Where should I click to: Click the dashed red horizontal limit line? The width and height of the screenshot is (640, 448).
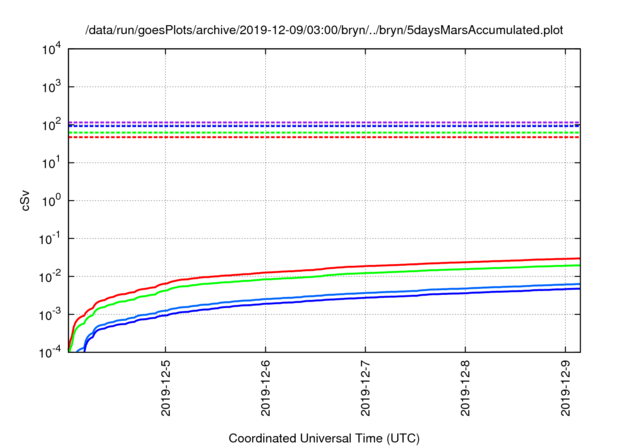coord(320,137)
